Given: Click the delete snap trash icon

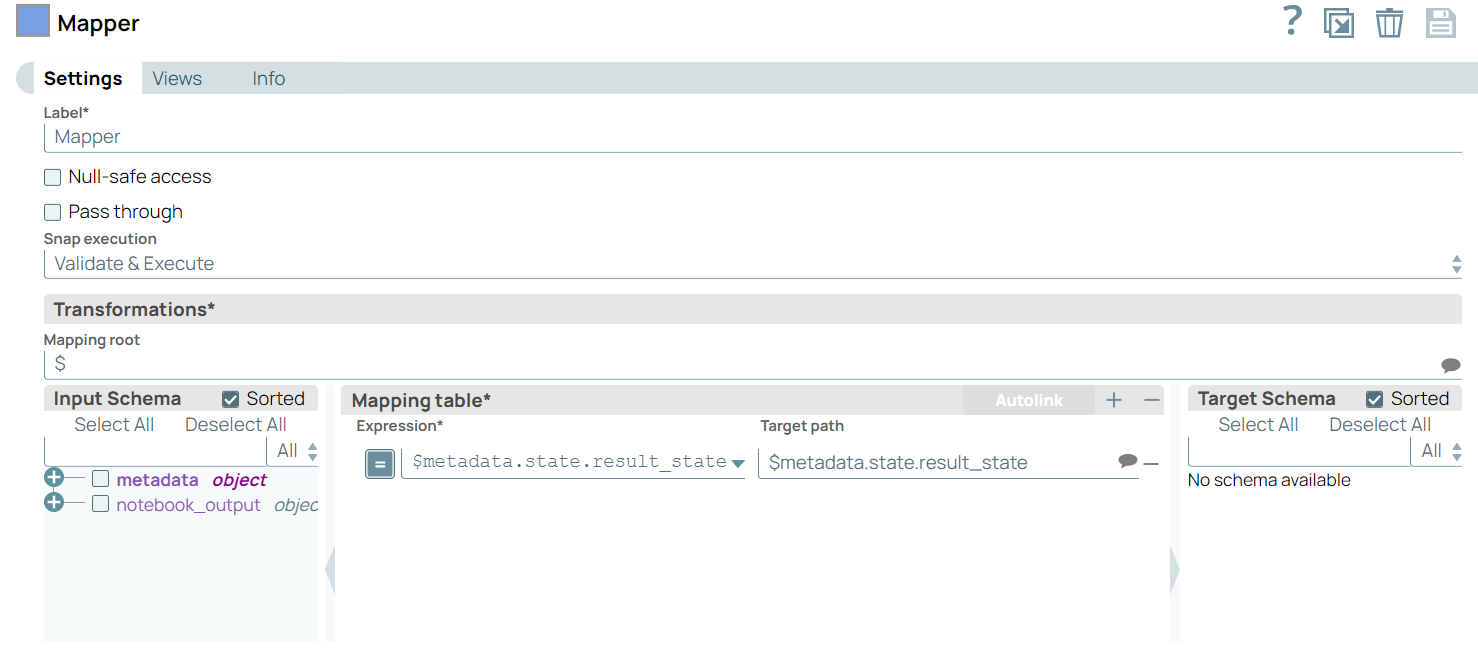Looking at the screenshot, I should pyautogui.click(x=1389, y=22).
